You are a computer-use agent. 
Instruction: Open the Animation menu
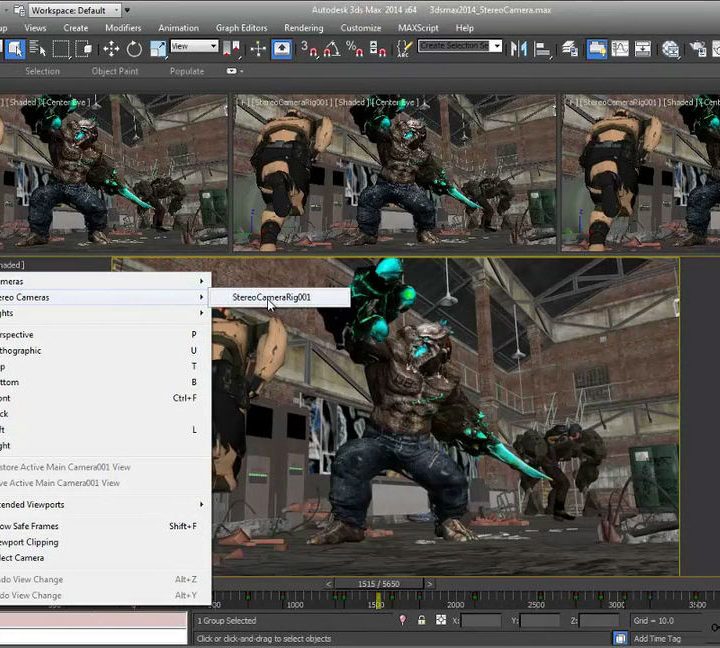pos(179,28)
